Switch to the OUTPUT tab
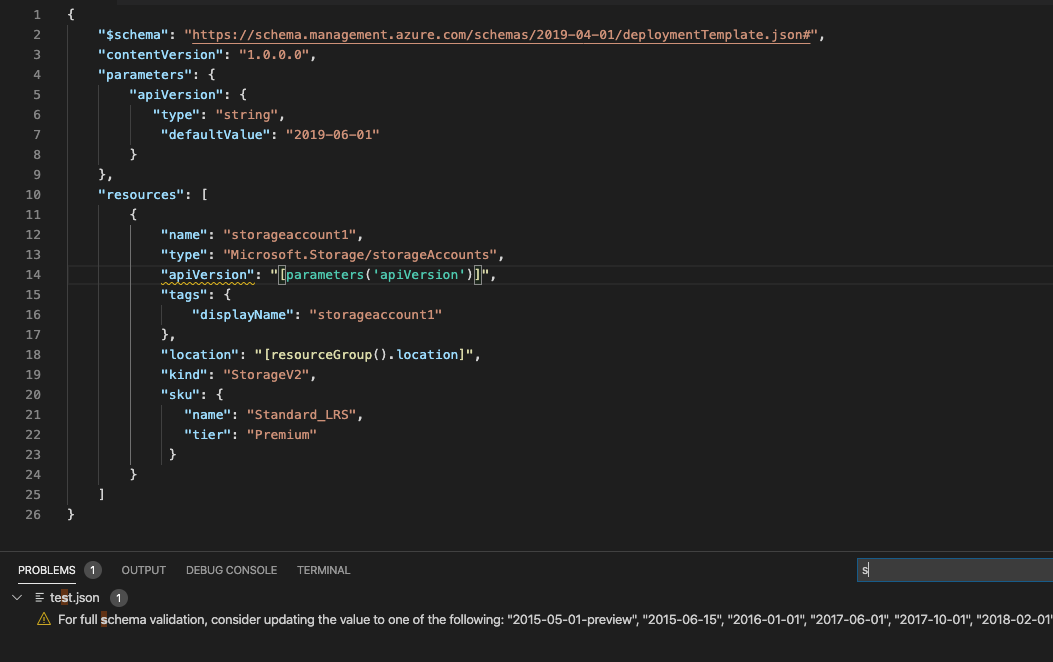The width and height of the screenshot is (1053, 662). pos(143,570)
